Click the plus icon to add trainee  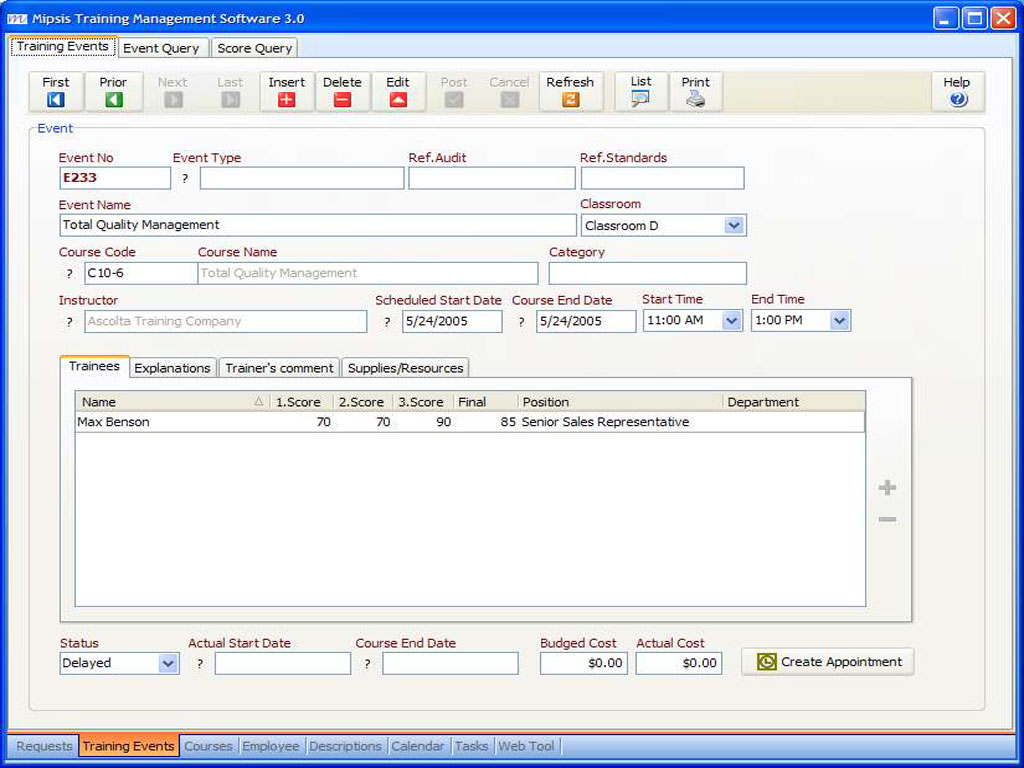887,488
